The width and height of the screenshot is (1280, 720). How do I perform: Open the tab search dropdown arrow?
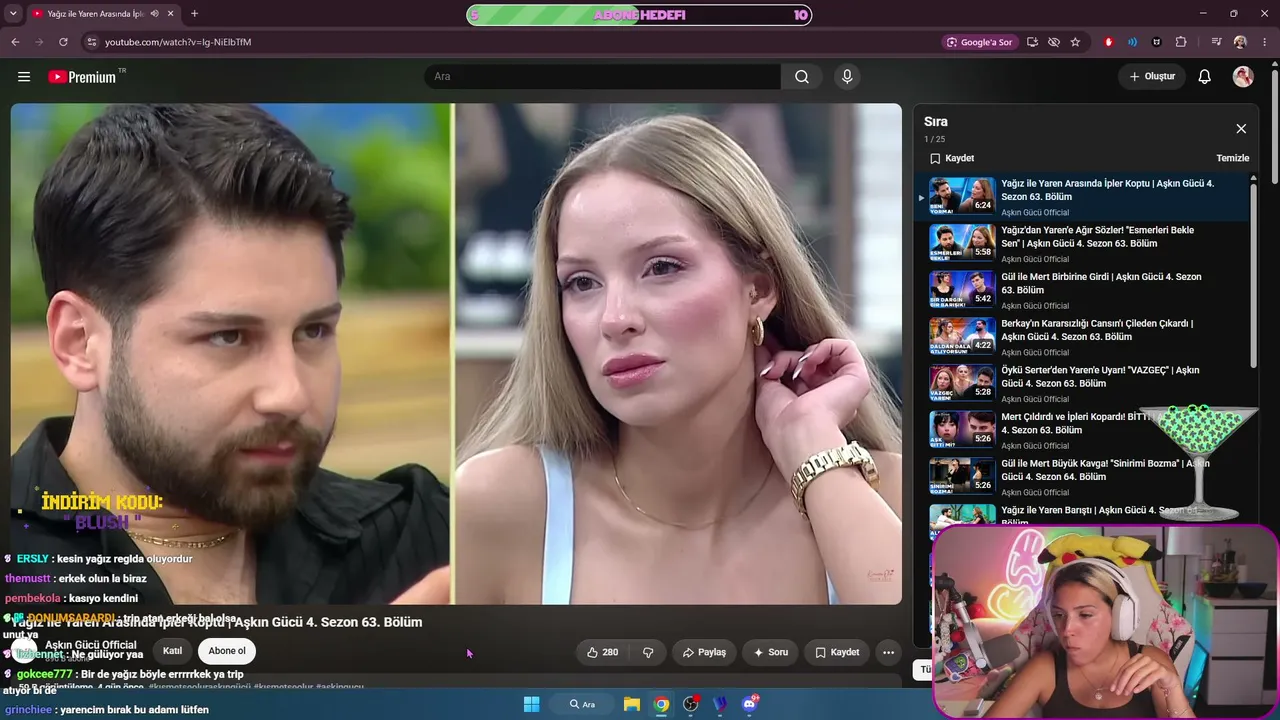[x=13, y=14]
